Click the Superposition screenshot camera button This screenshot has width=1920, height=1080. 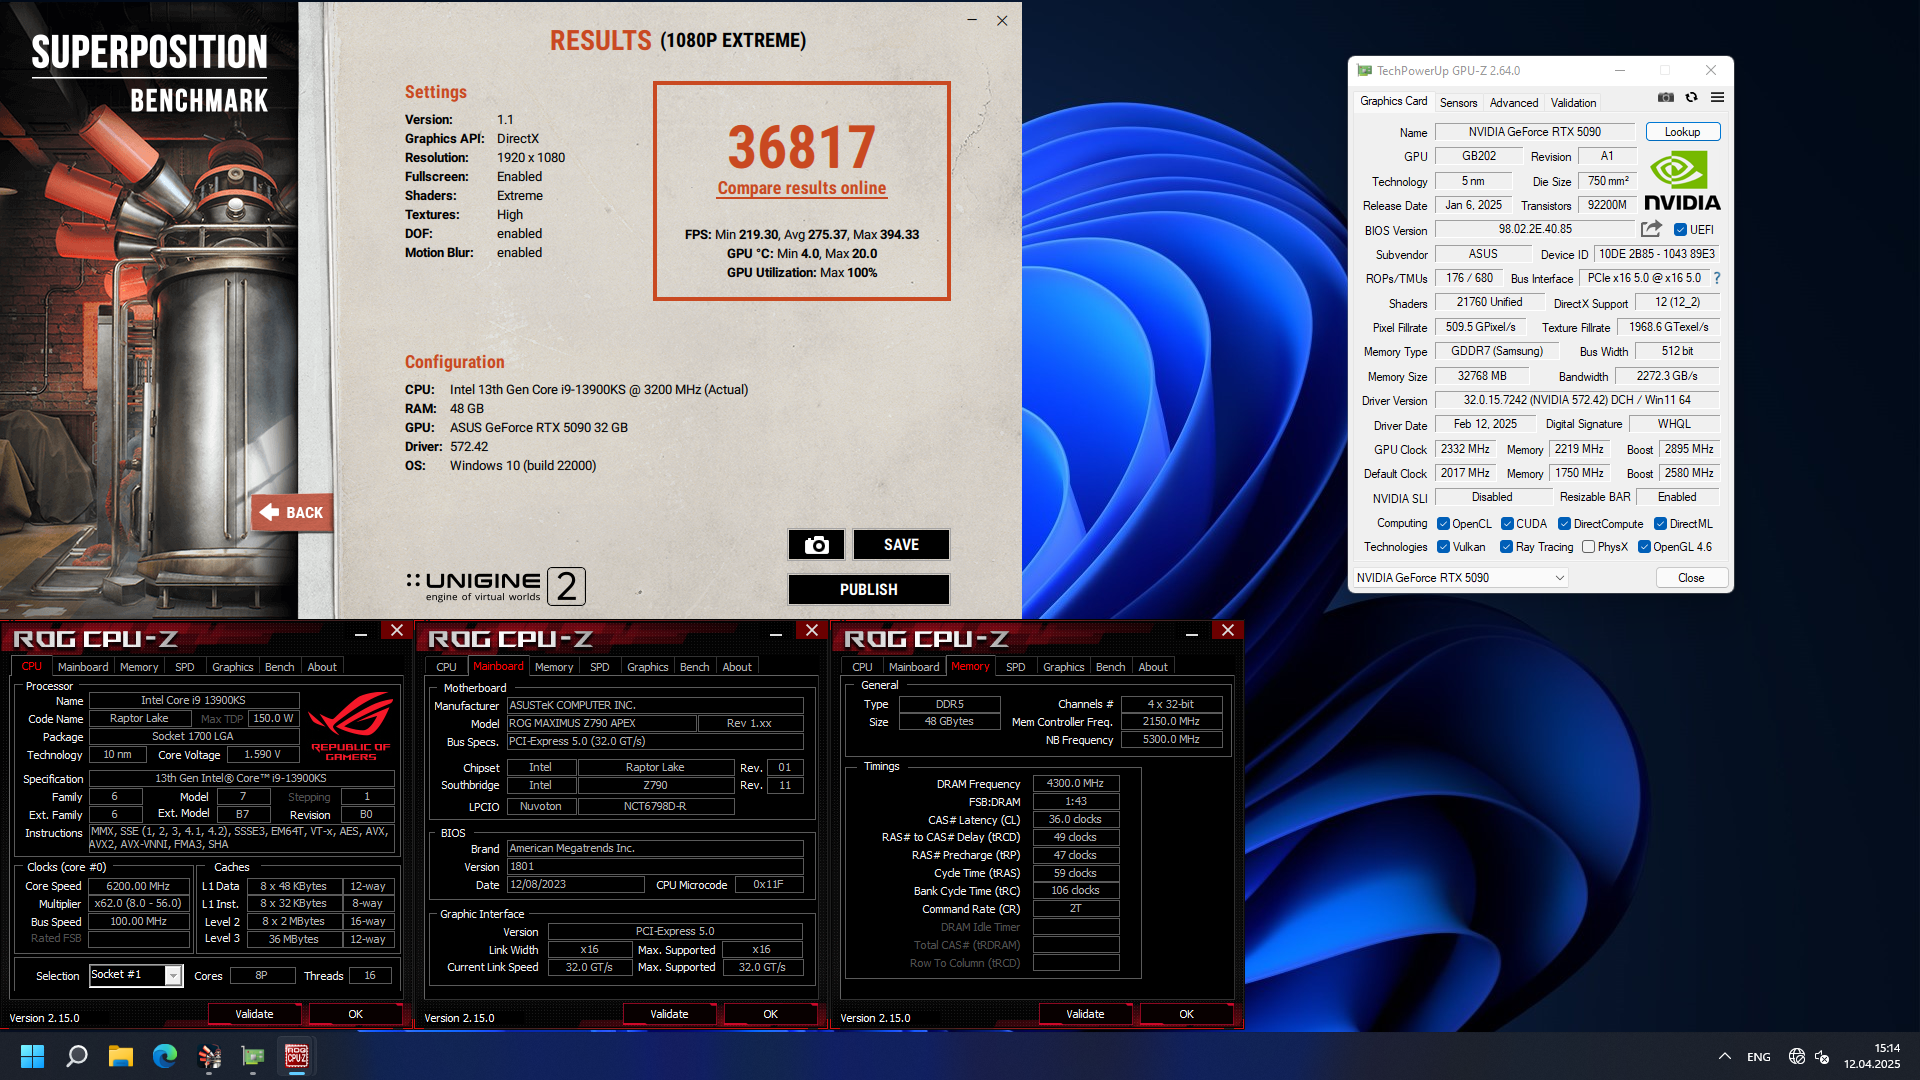[x=816, y=545]
